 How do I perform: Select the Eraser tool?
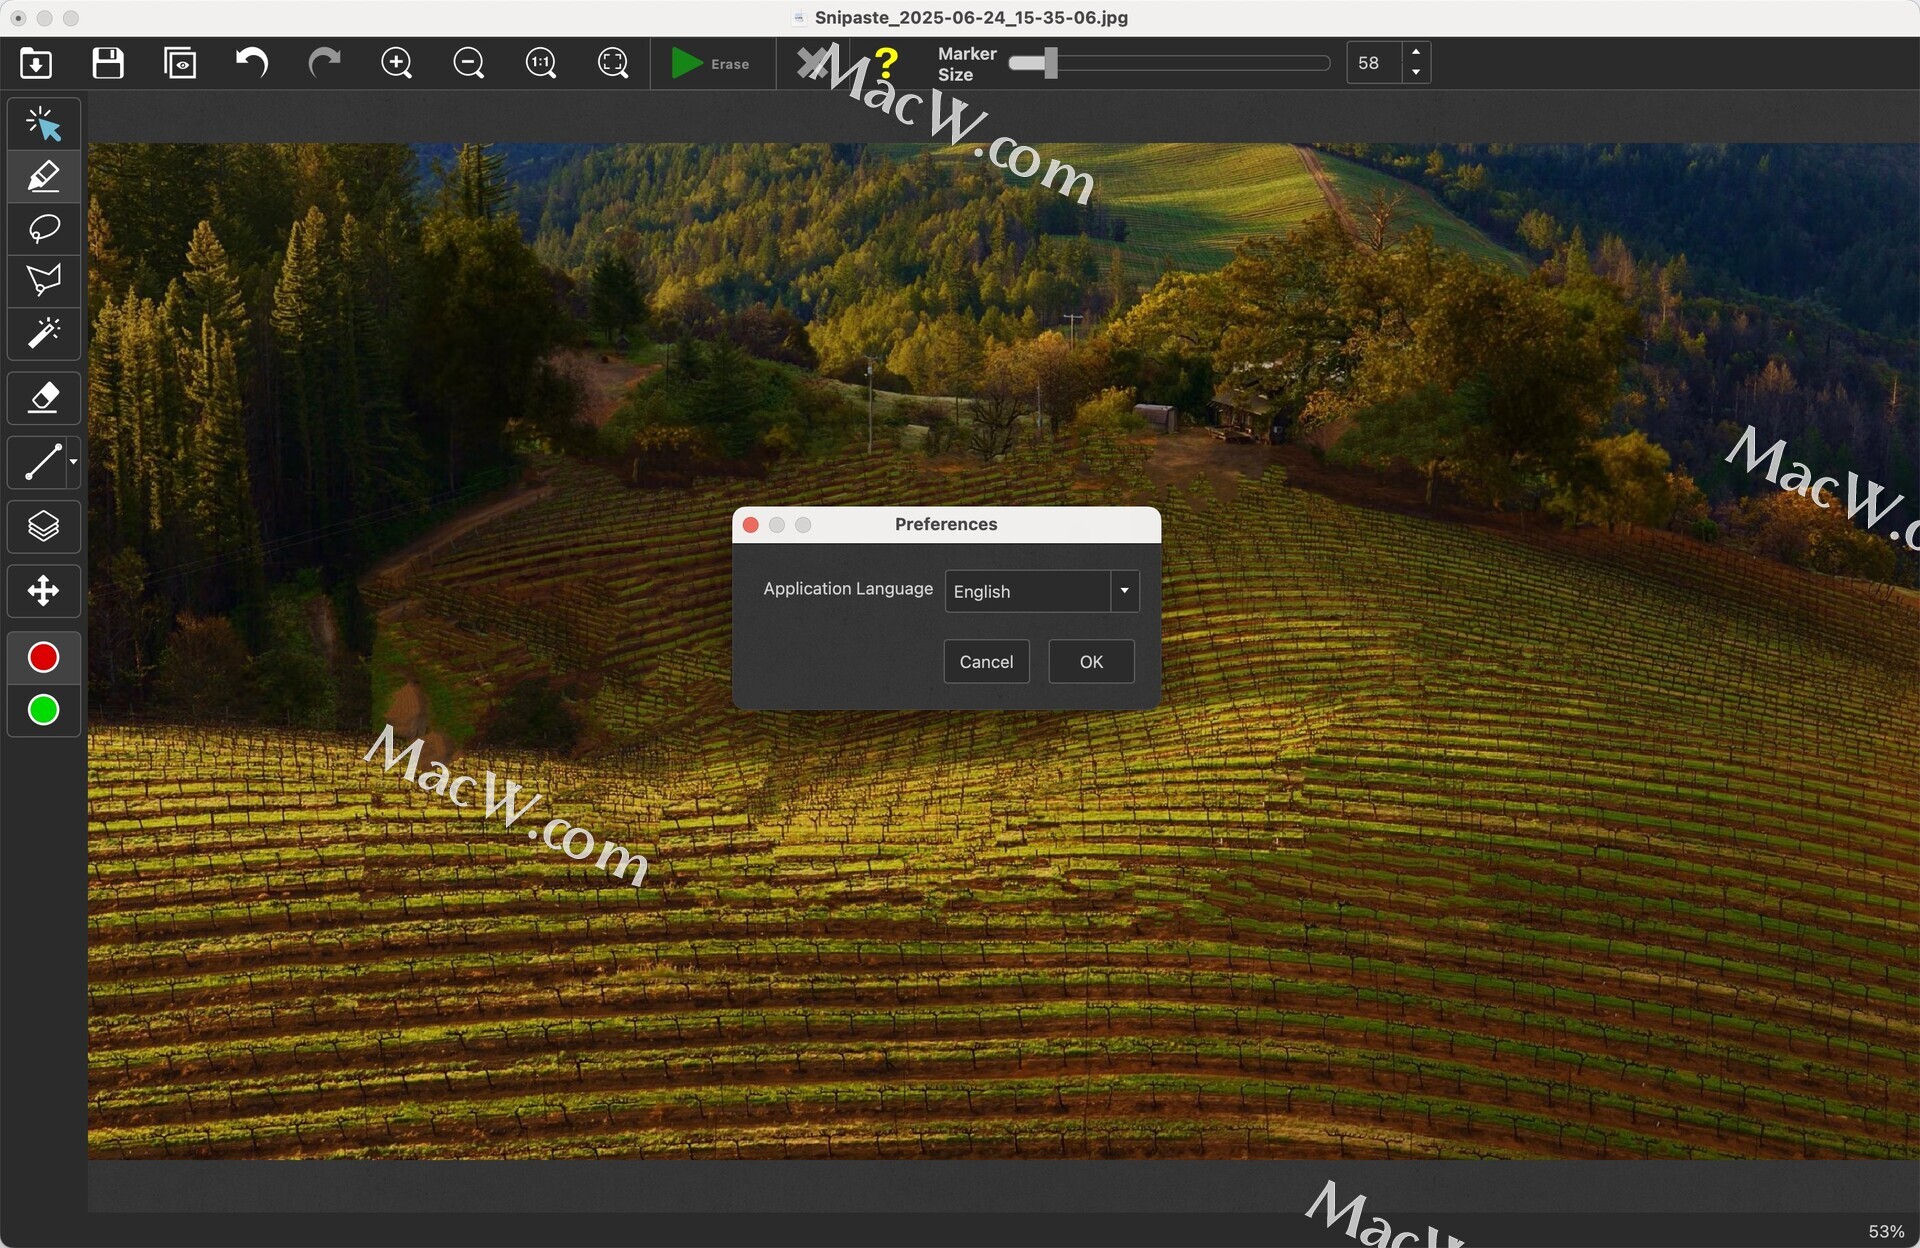pos(44,398)
